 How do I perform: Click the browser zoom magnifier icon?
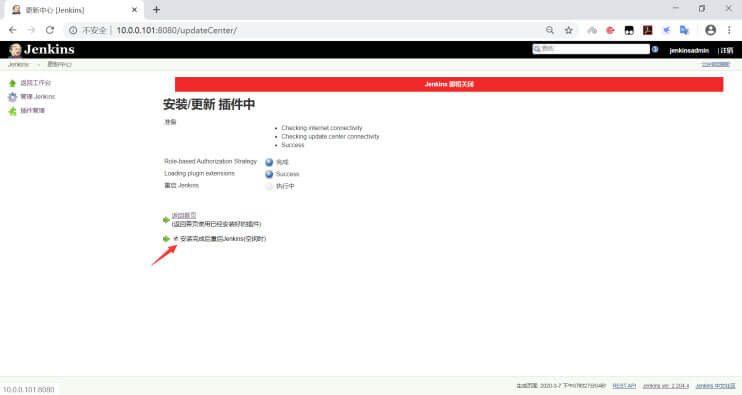[x=550, y=30]
